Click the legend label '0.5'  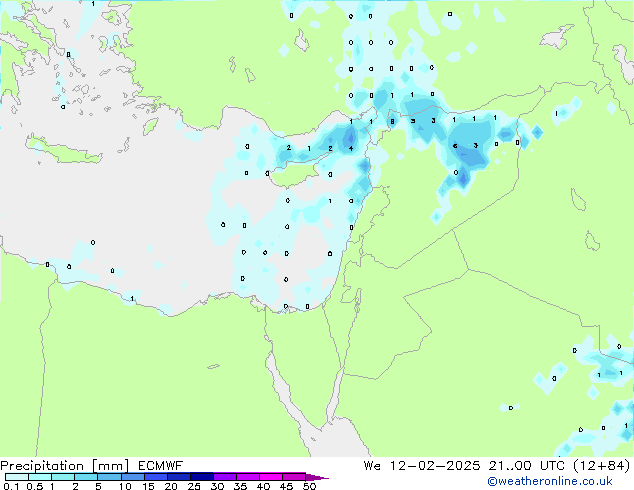pyautogui.click(x=34, y=486)
